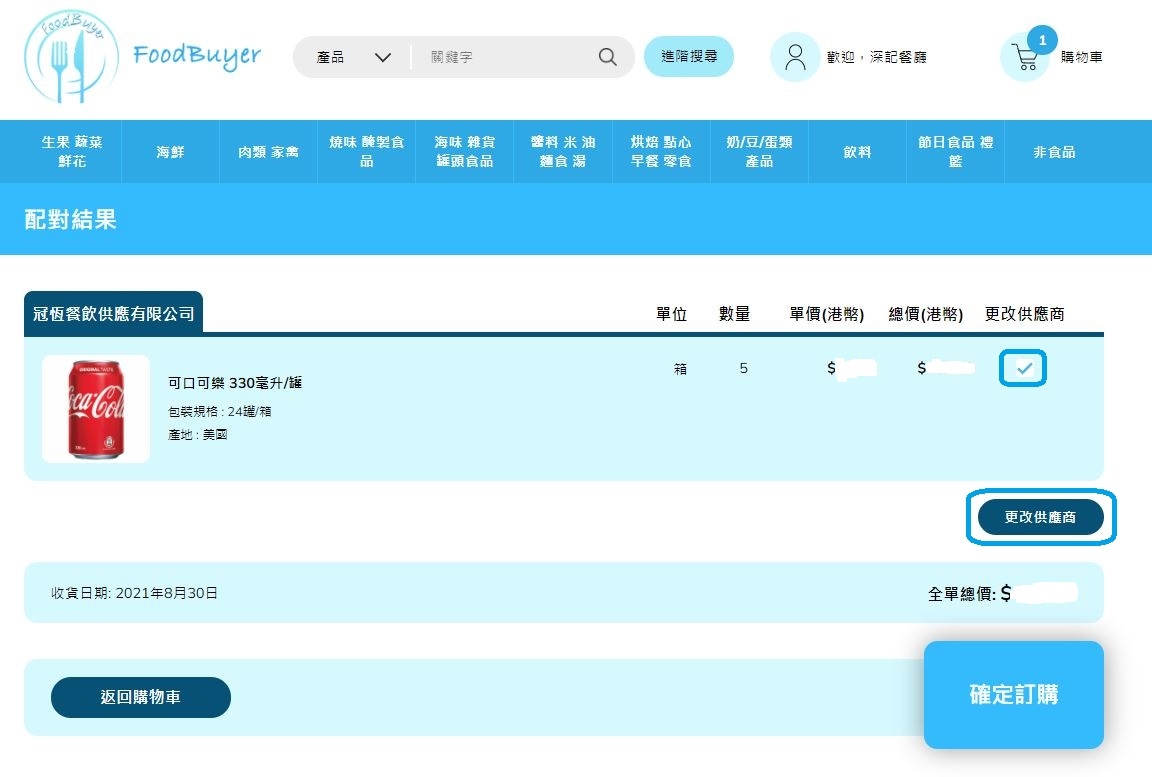Click the FoodBuyer fork and knife logo
Viewport: 1152px width, 777px height.
71,57
